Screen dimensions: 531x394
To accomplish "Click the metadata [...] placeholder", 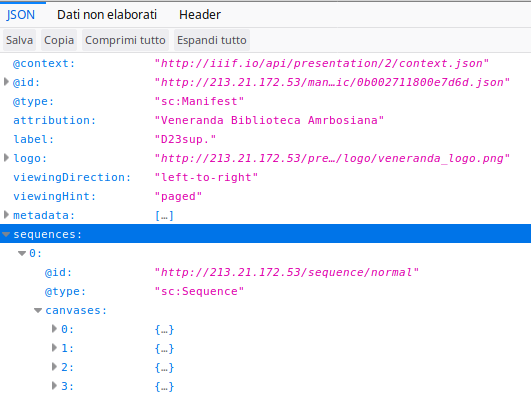I will pyautogui.click(x=164, y=215).
